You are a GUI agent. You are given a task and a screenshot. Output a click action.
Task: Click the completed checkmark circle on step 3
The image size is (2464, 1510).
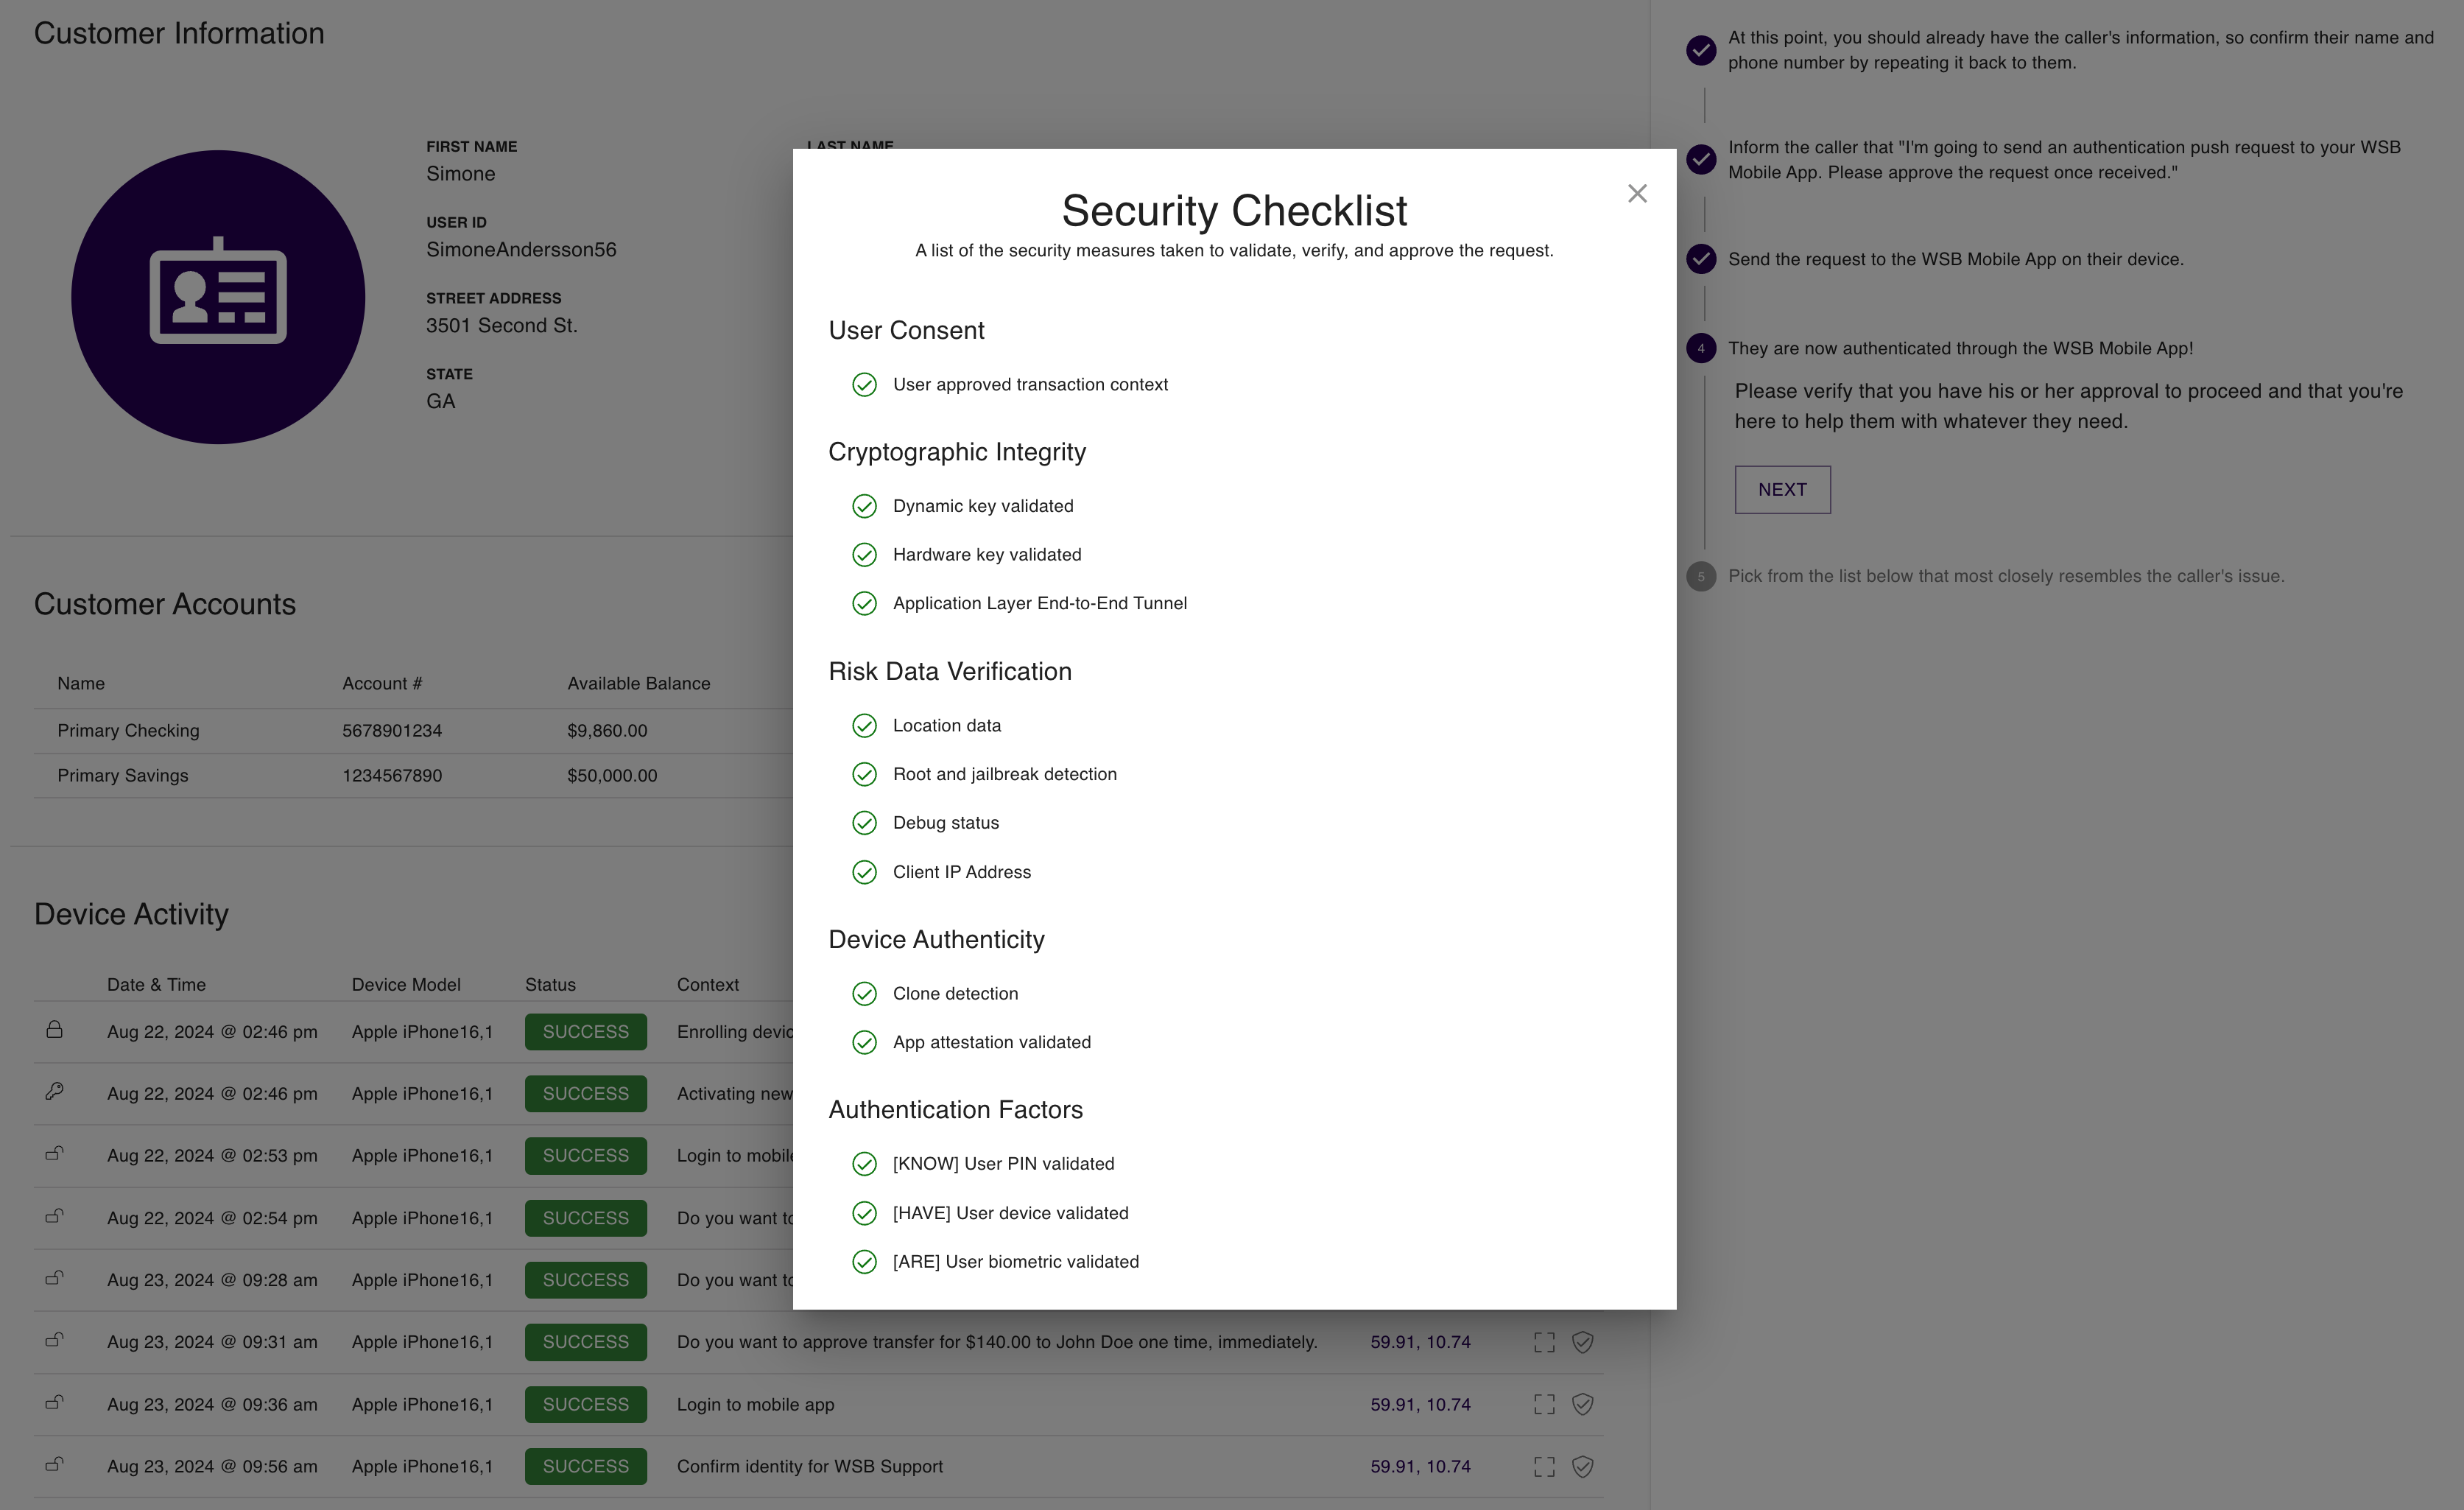click(x=1701, y=258)
